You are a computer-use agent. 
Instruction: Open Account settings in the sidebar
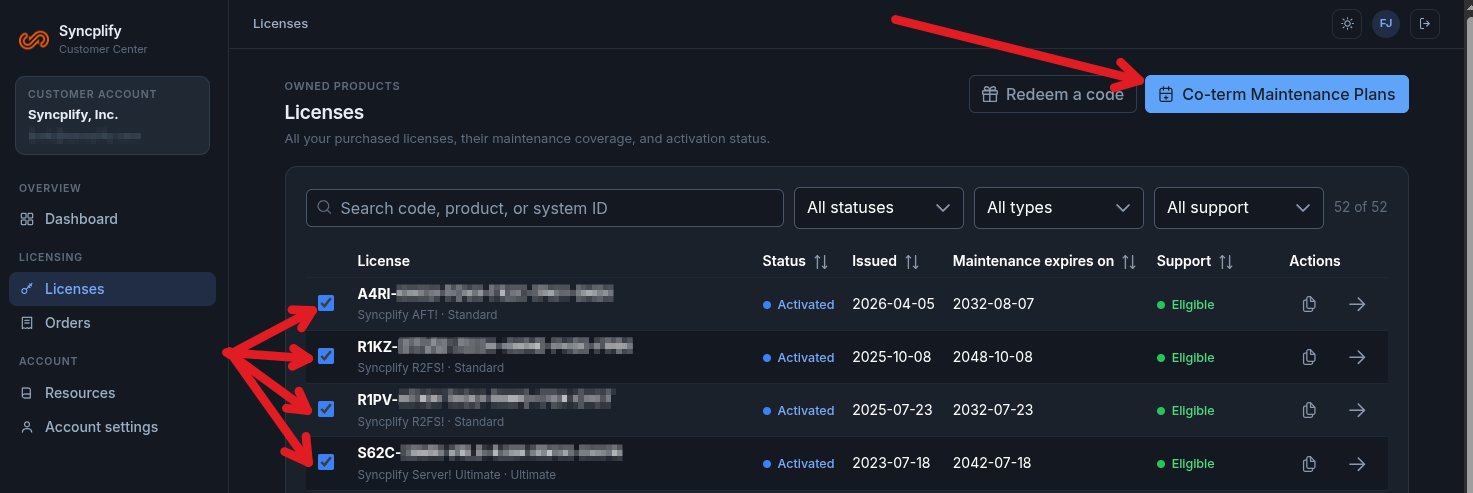click(112, 427)
